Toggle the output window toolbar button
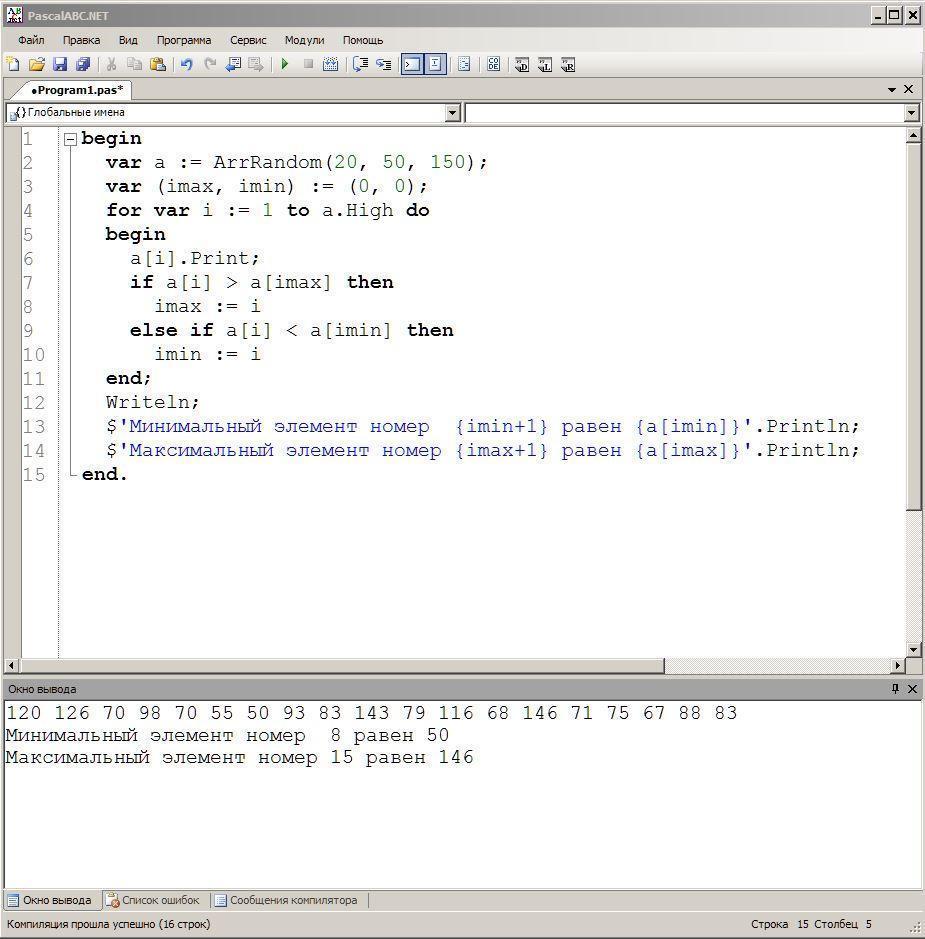Screen dimensions: 925x939 pos(412,65)
